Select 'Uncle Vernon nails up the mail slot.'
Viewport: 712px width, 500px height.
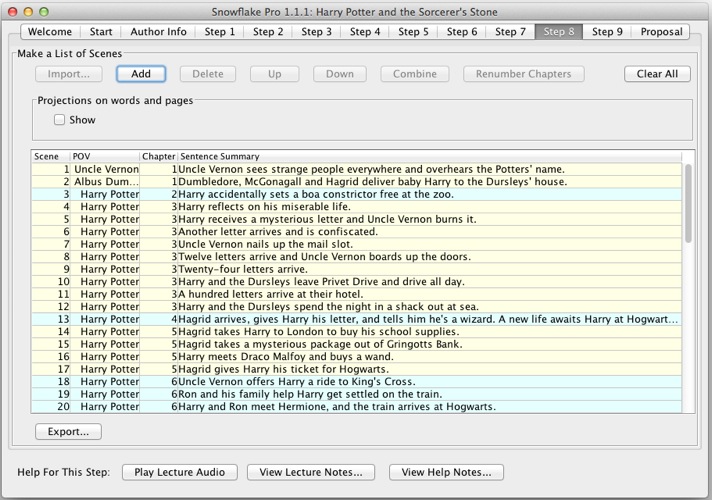tap(430, 244)
